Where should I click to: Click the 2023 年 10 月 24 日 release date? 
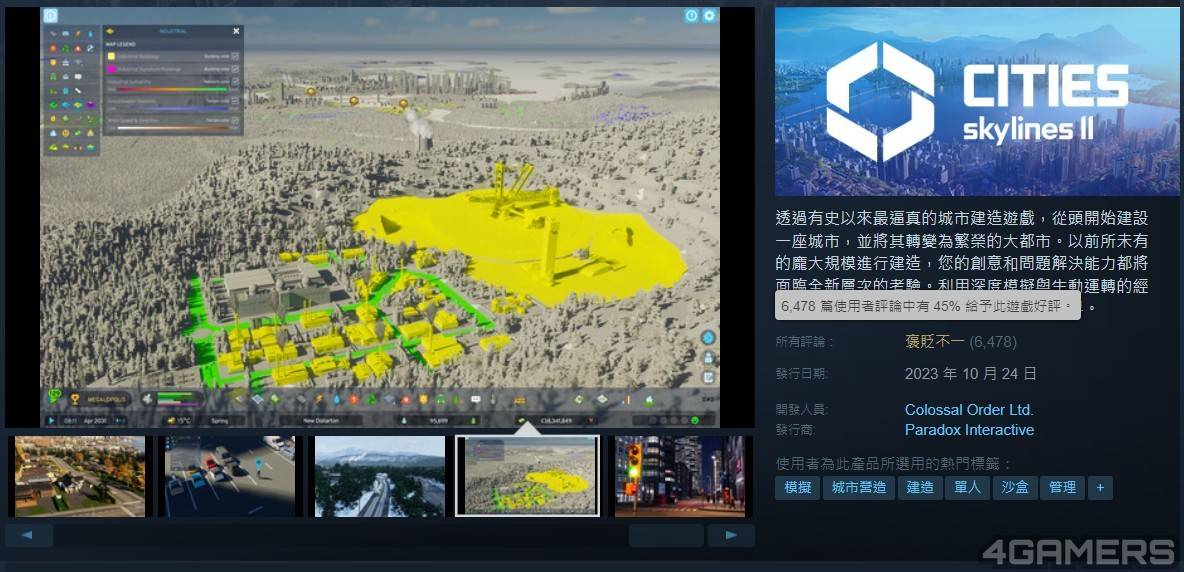[x=971, y=374]
